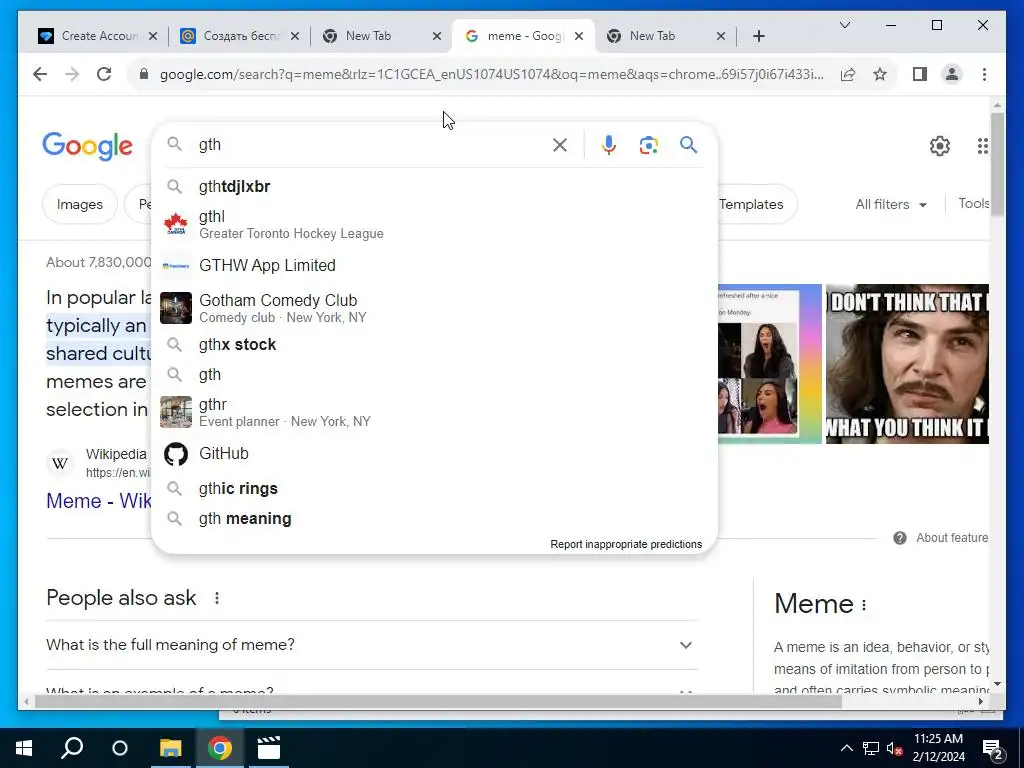Viewport: 1024px width, 768px height.
Task: Open Chrome side panel
Action: 920,74
